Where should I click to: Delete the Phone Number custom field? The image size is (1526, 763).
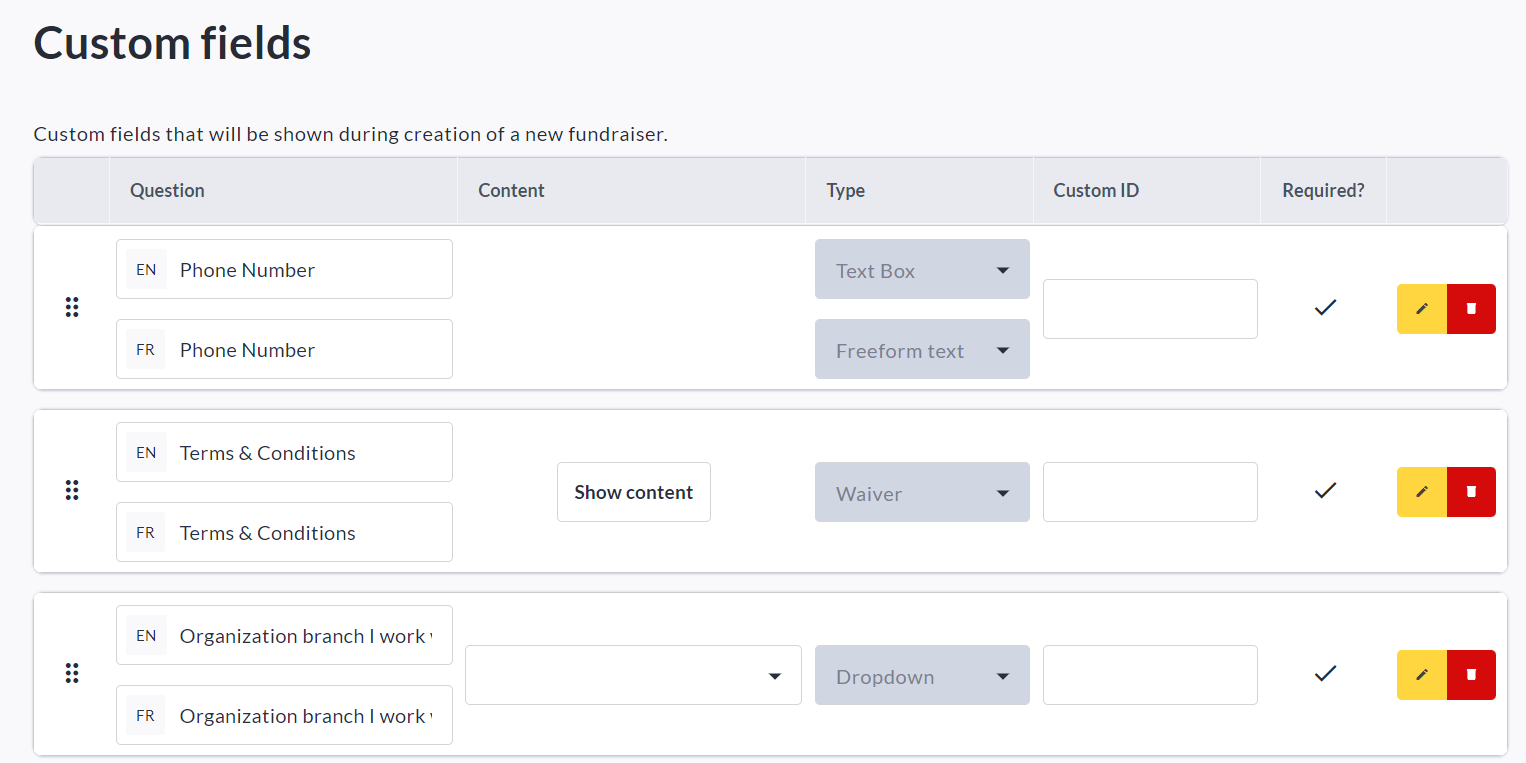click(x=1471, y=309)
